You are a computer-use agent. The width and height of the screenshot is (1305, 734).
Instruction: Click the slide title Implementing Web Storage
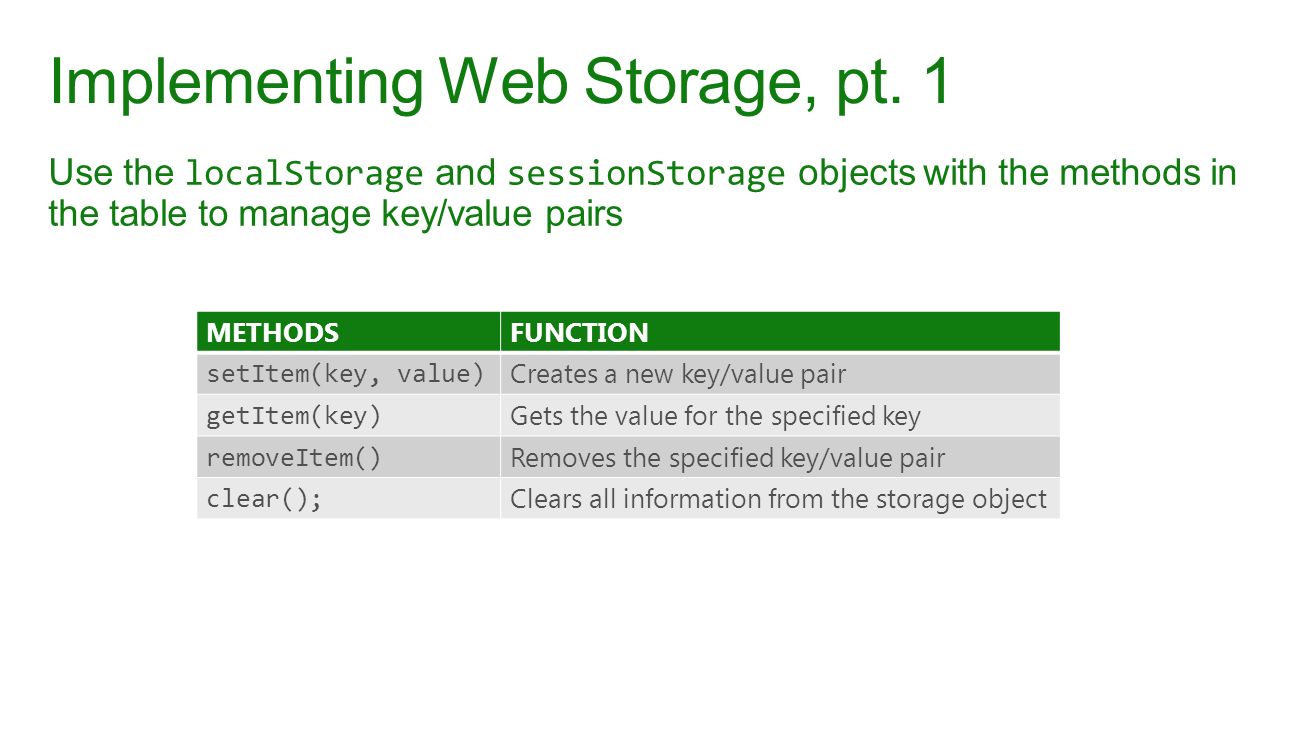pyautogui.click(x=499, y=82)
